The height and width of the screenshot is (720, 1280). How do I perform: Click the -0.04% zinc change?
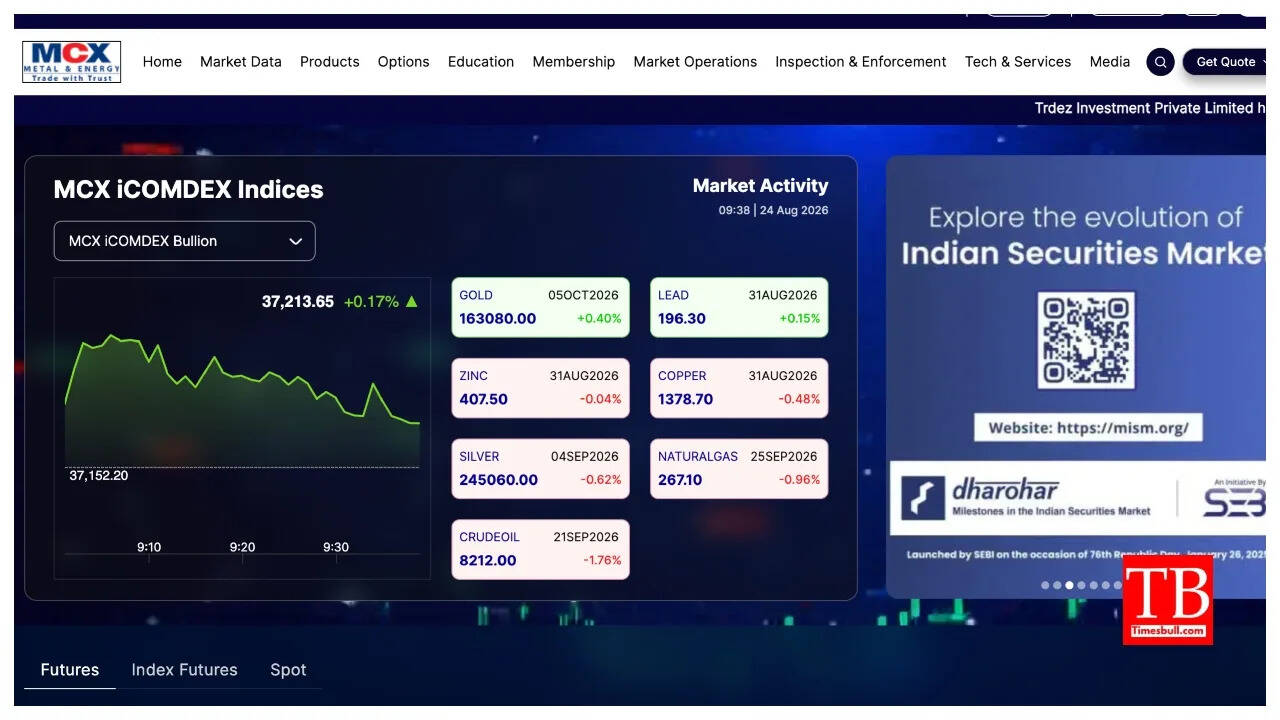point(601,399)
